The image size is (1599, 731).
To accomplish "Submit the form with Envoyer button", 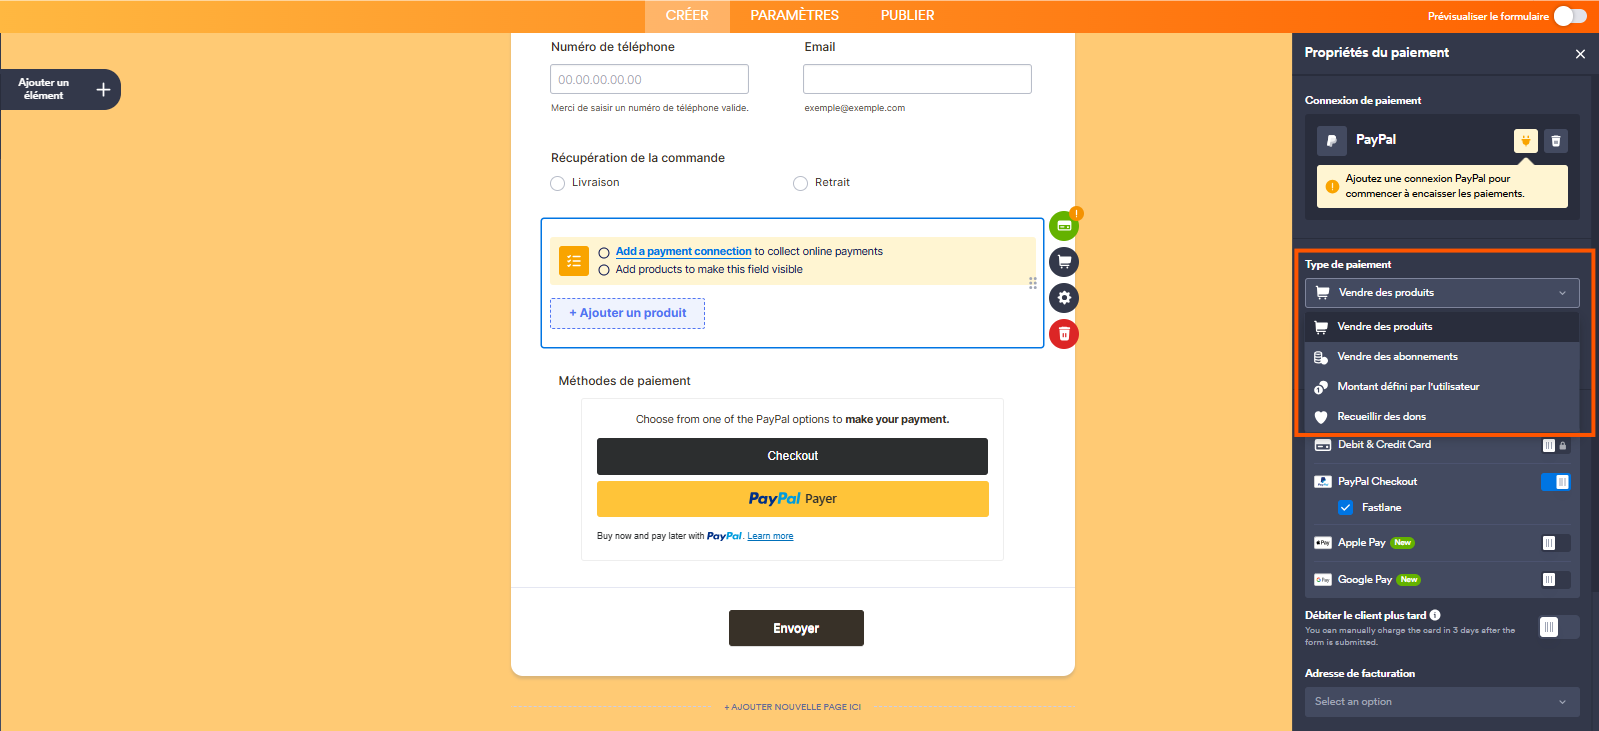I will pos(796,628).
